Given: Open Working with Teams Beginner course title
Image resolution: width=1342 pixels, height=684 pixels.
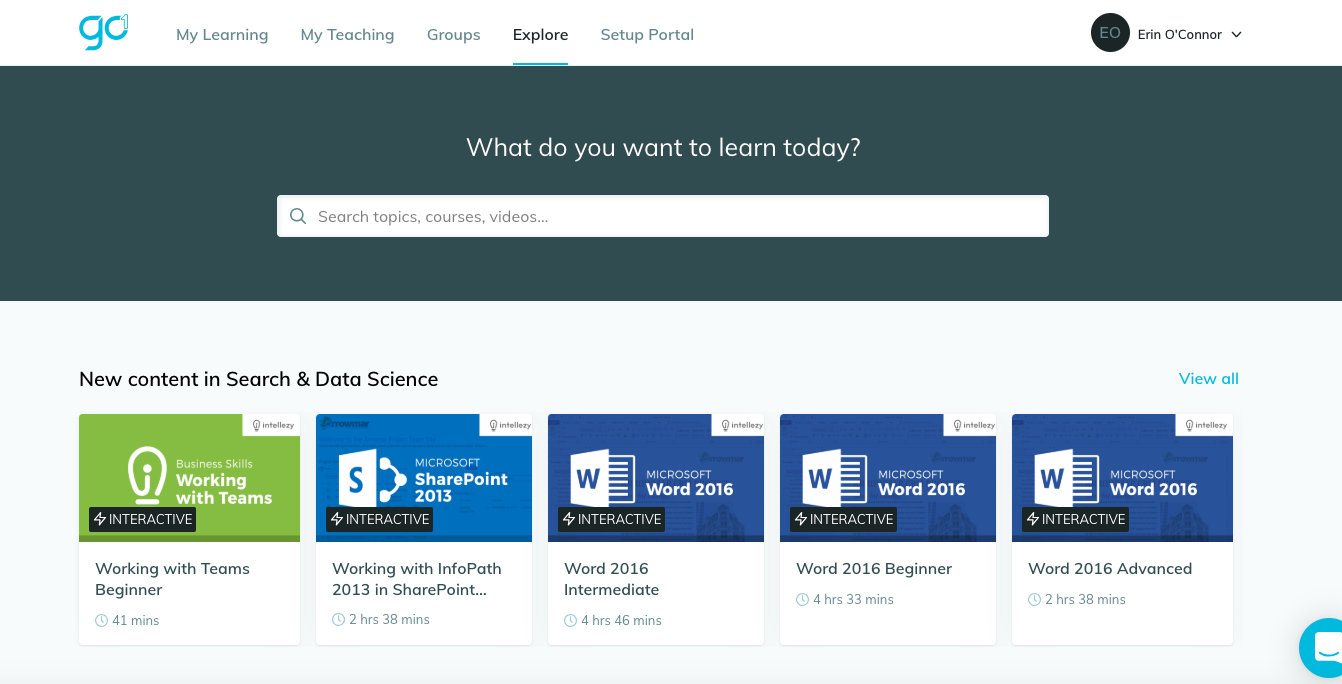Looking at the screenshot, I should (172, 579).
